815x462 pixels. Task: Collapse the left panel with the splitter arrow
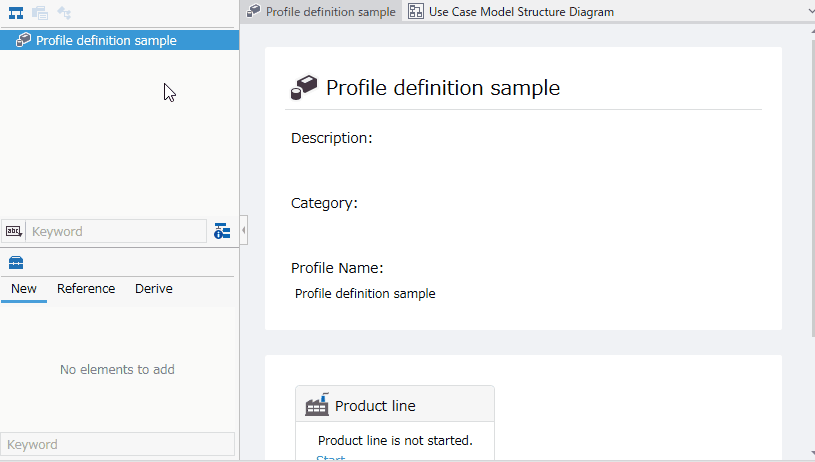pos(243,230)
